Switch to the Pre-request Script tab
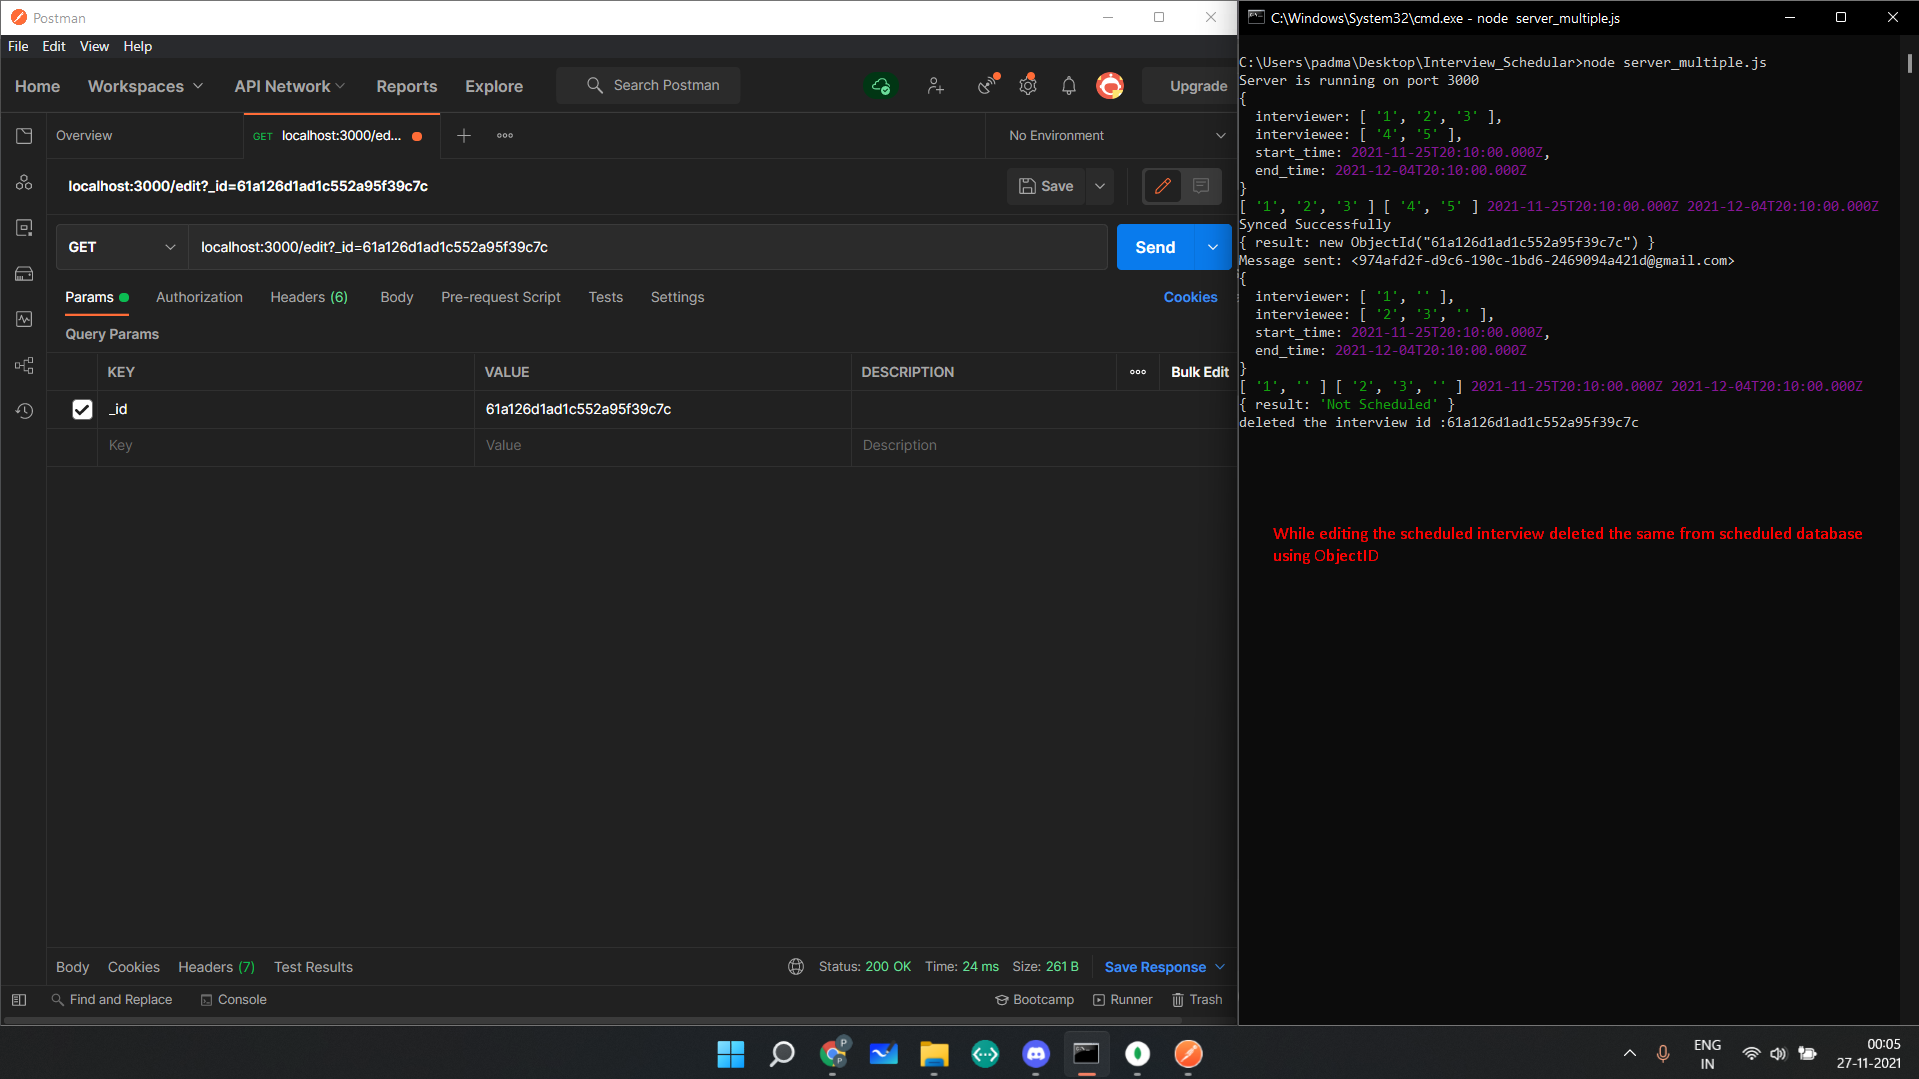The height and width of the screenshot is (1079, 1919). [x=500, y=297]
